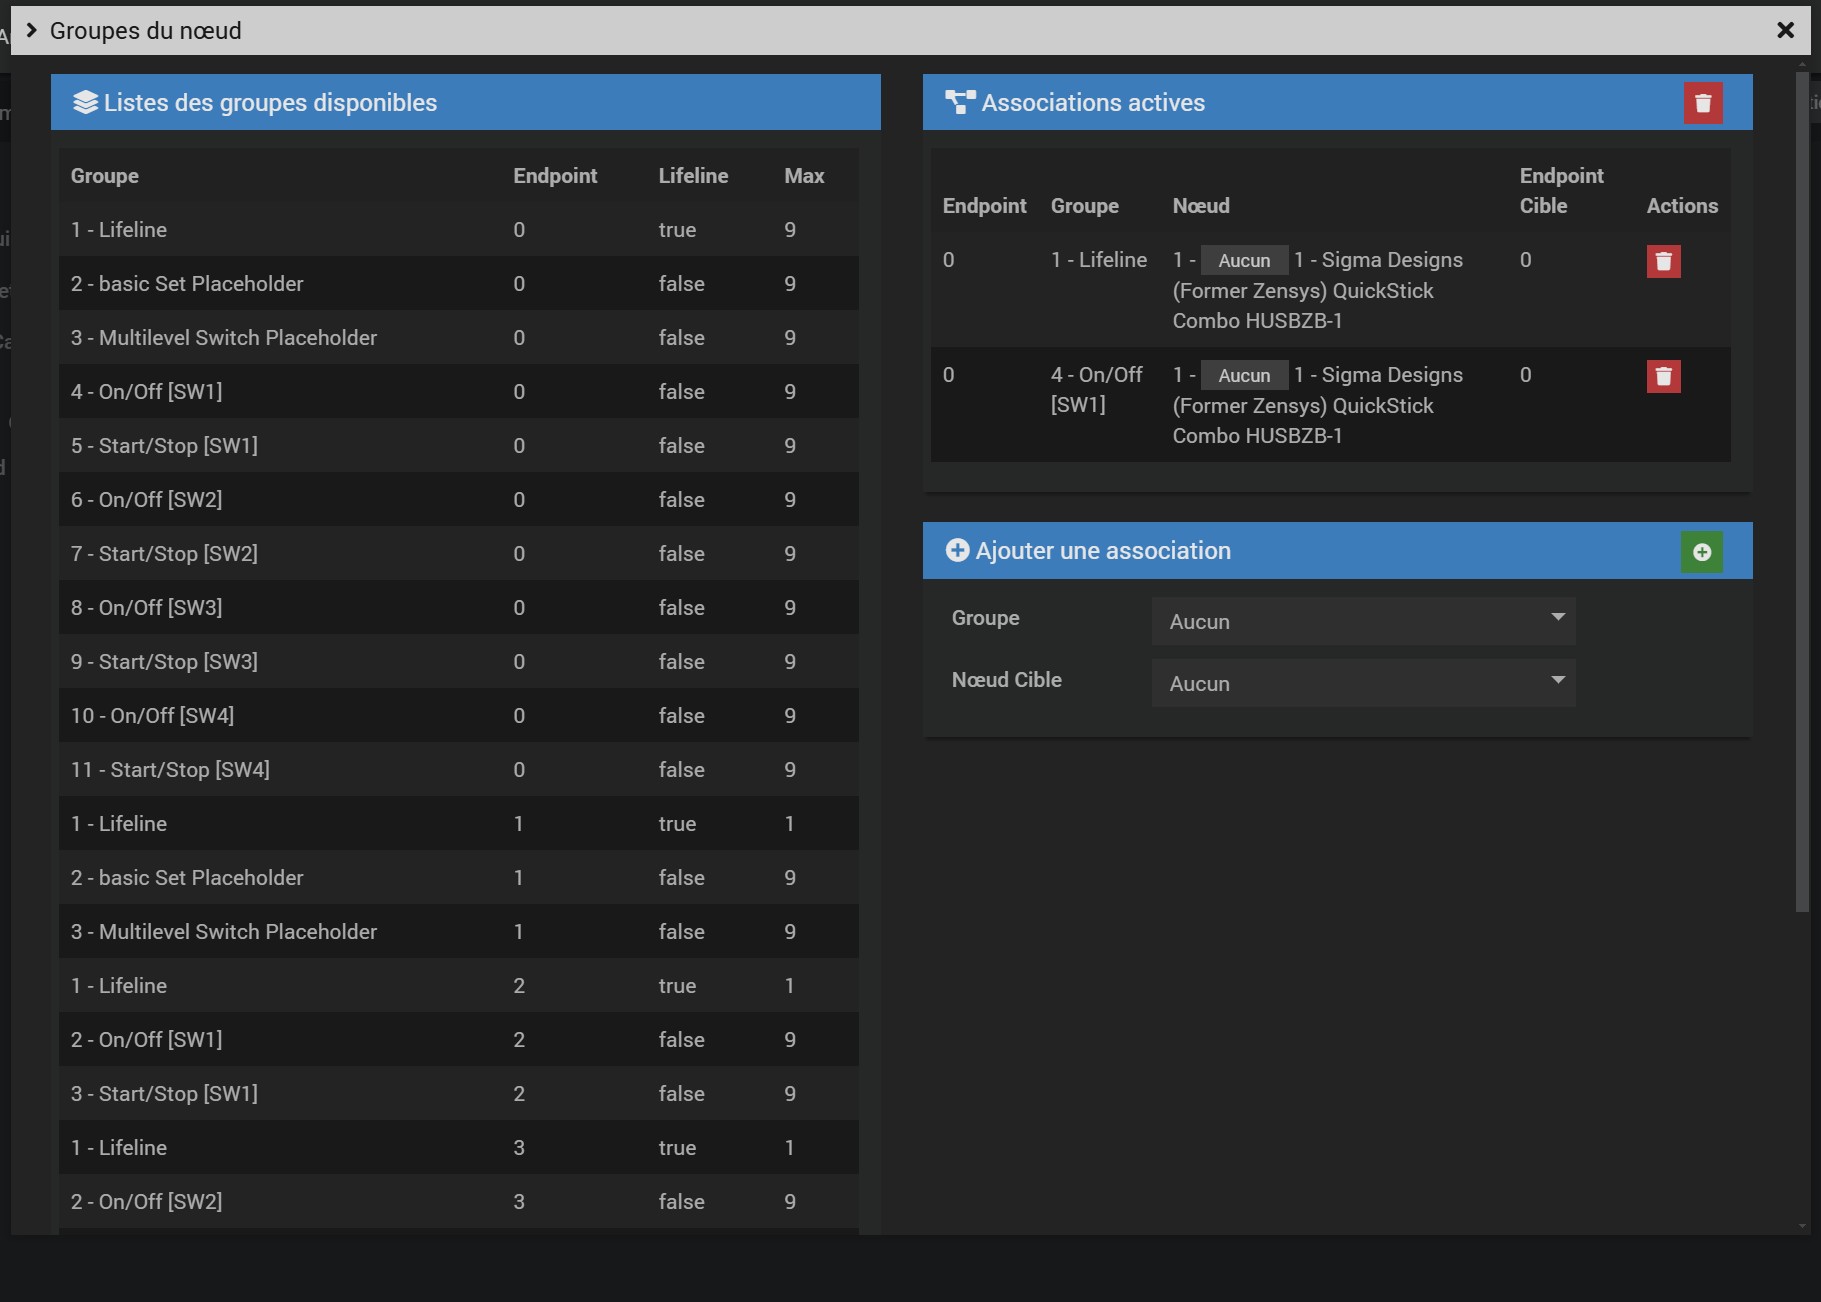Select the 2 - basic Set Placeholder row endpoint 1

(459, 878)
